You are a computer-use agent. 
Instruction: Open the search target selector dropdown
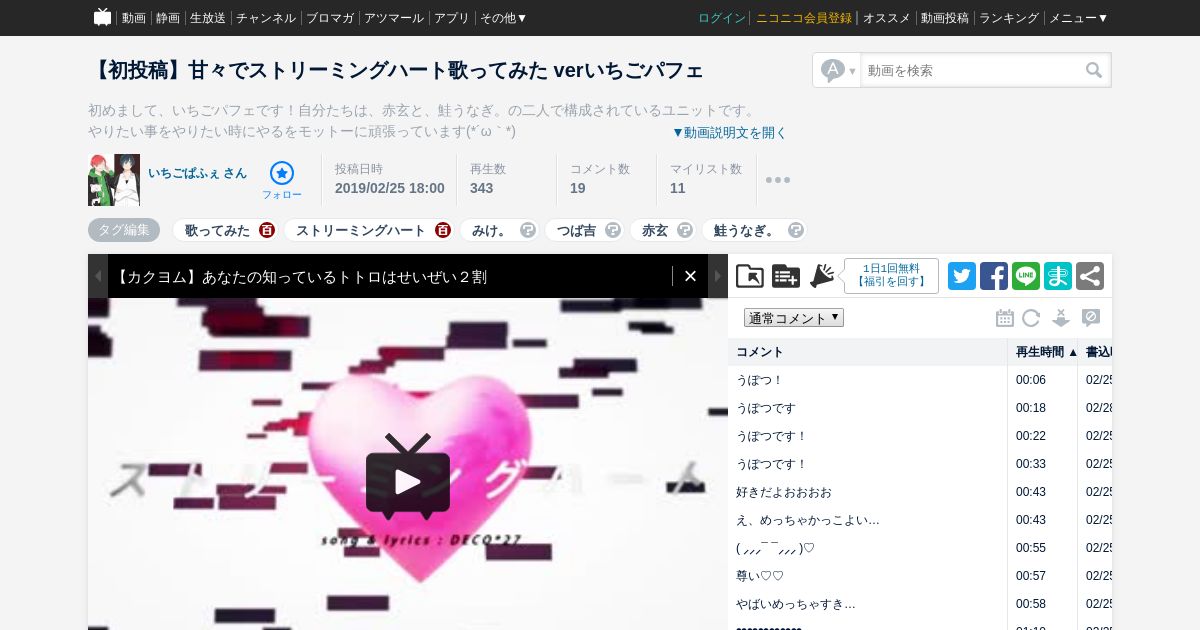click(x=838, y=70)
